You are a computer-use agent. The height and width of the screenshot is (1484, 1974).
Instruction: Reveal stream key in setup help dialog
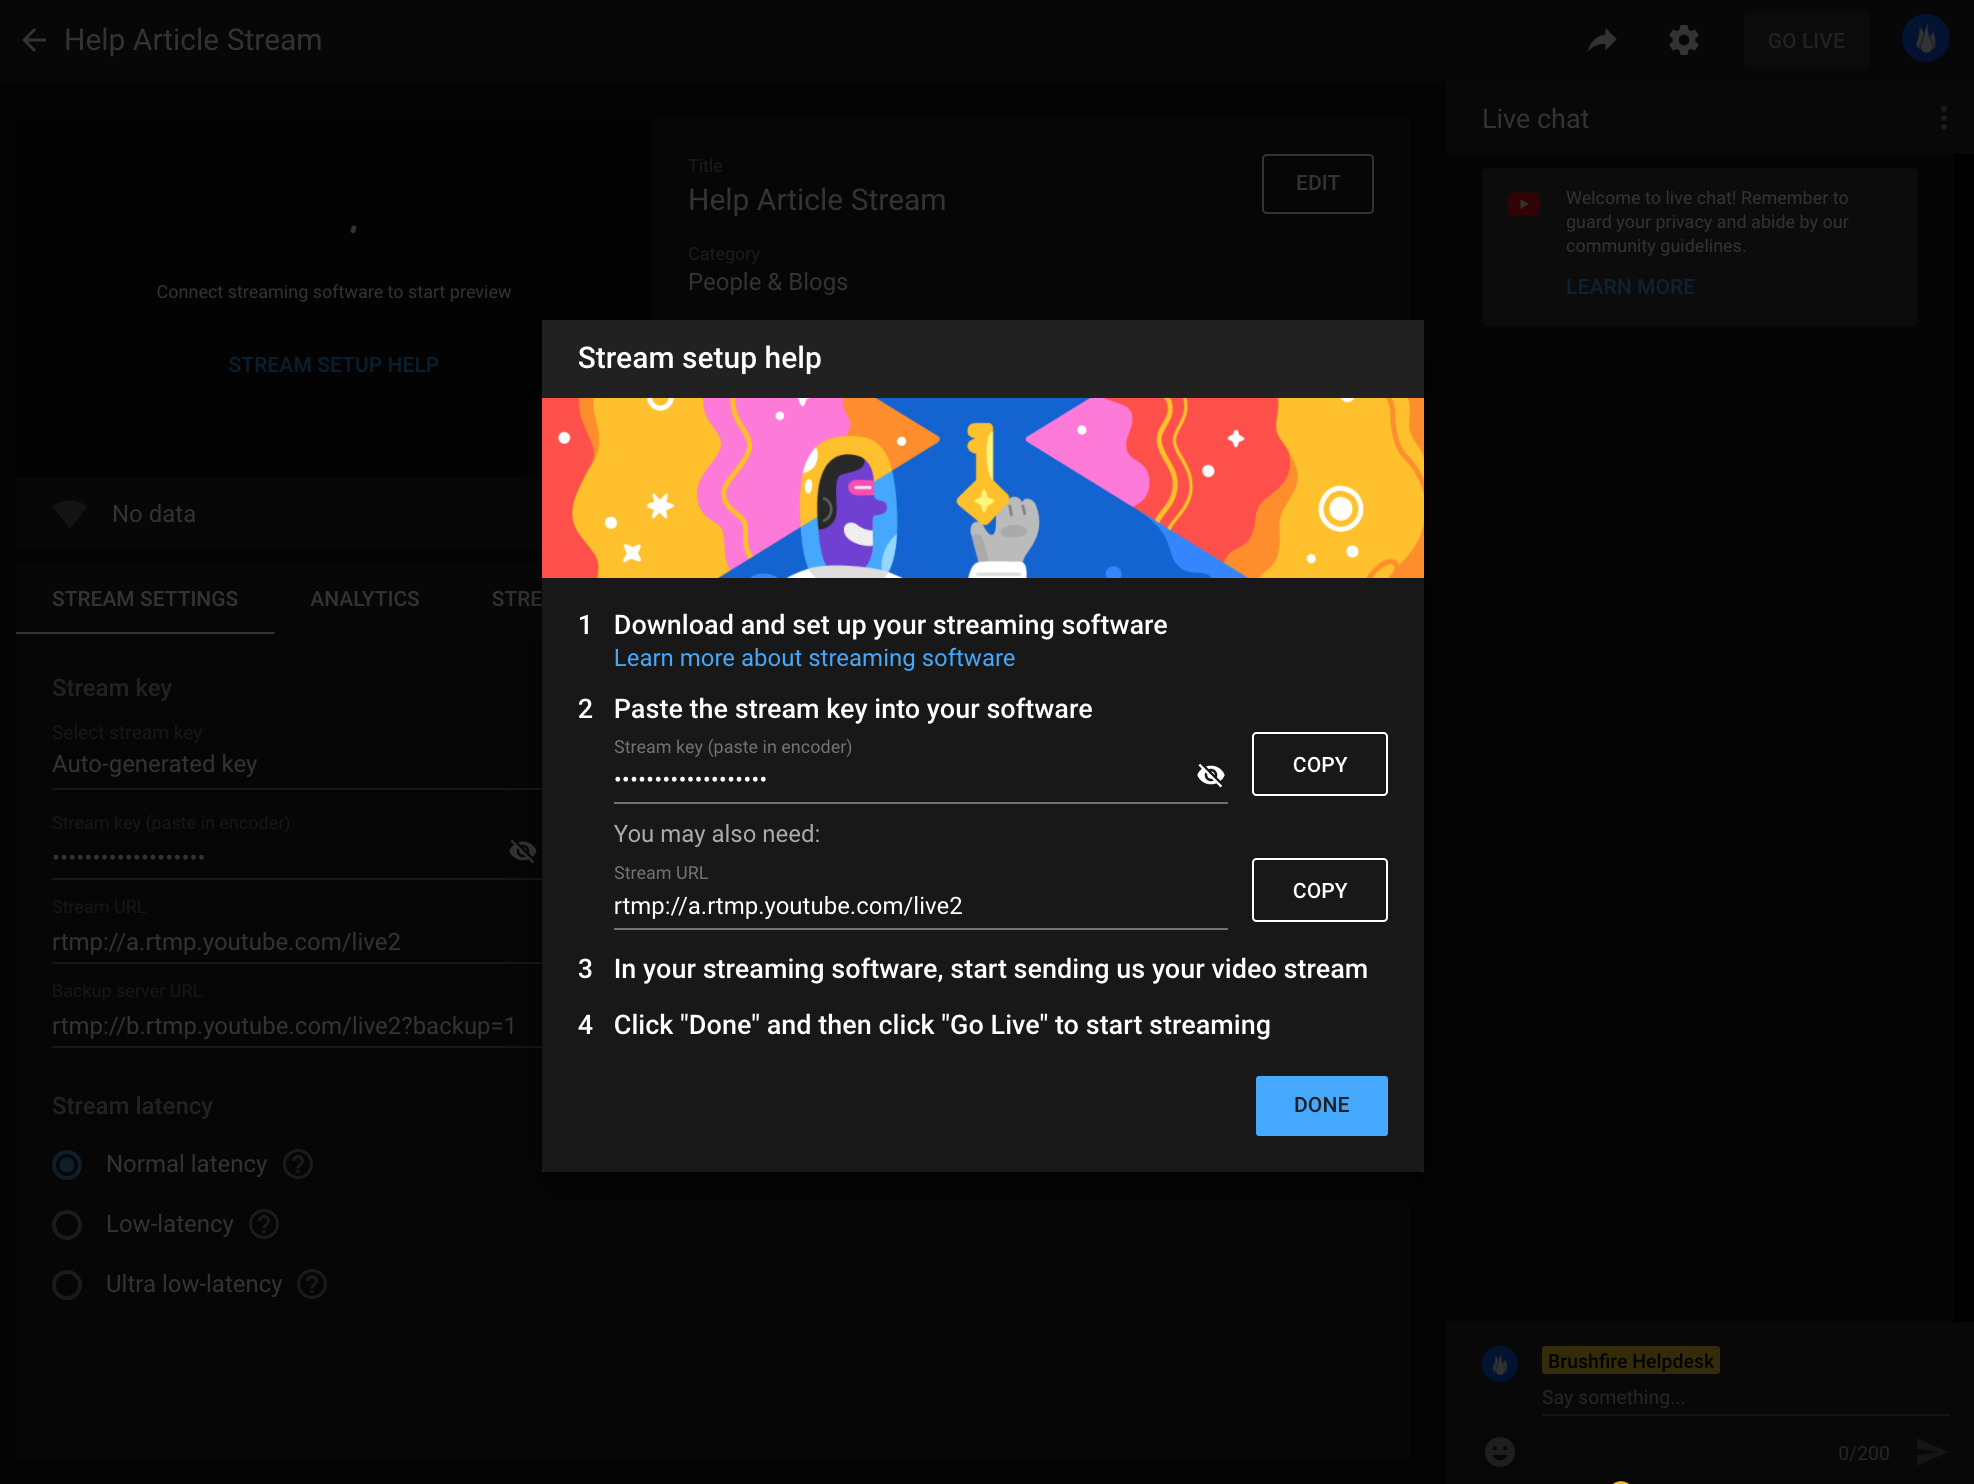1210,775
